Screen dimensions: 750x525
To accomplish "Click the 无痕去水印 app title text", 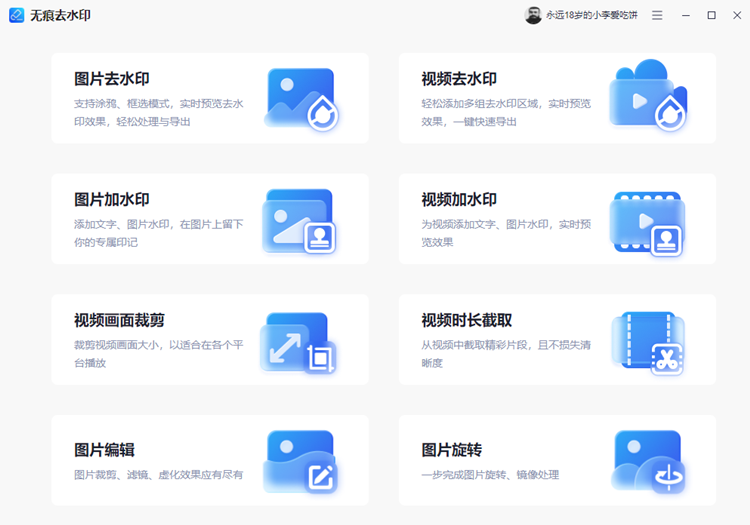I will coord(60,15).
